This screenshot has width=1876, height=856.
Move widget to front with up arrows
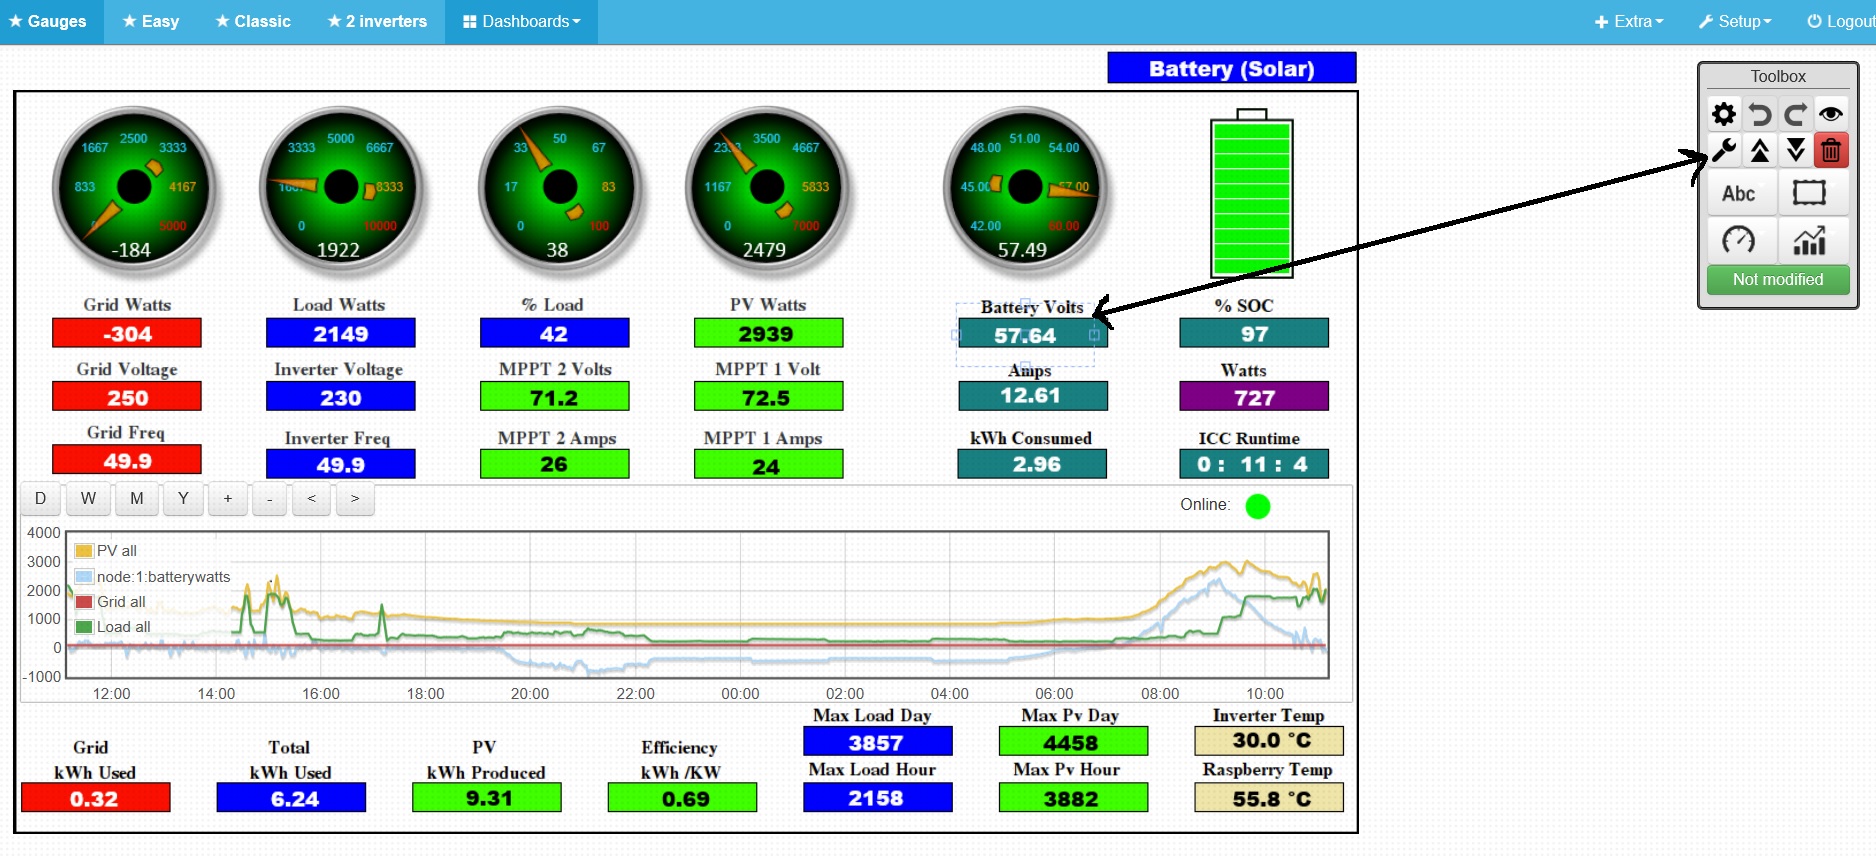coord(1760,151)
